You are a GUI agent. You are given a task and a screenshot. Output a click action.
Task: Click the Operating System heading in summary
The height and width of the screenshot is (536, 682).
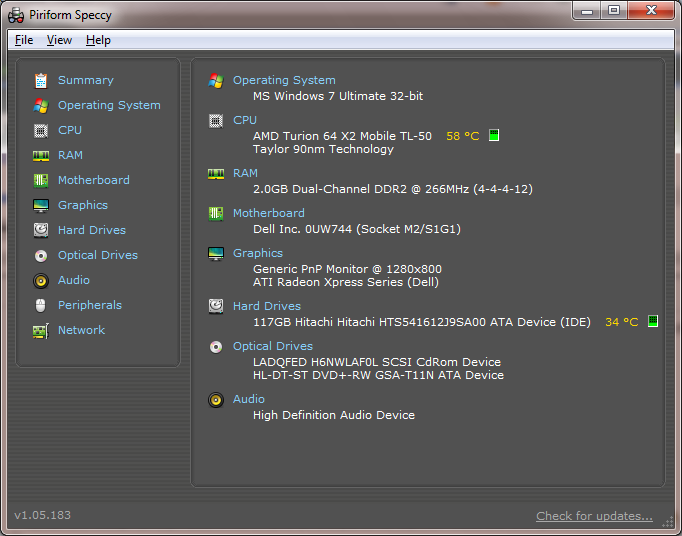(x=284, y=80)
